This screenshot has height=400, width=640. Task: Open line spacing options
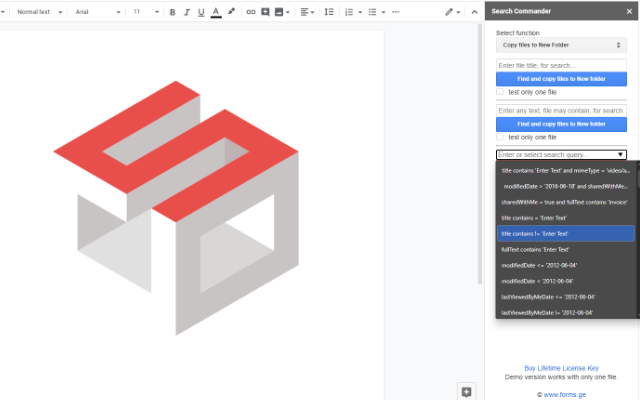point(329,12)
